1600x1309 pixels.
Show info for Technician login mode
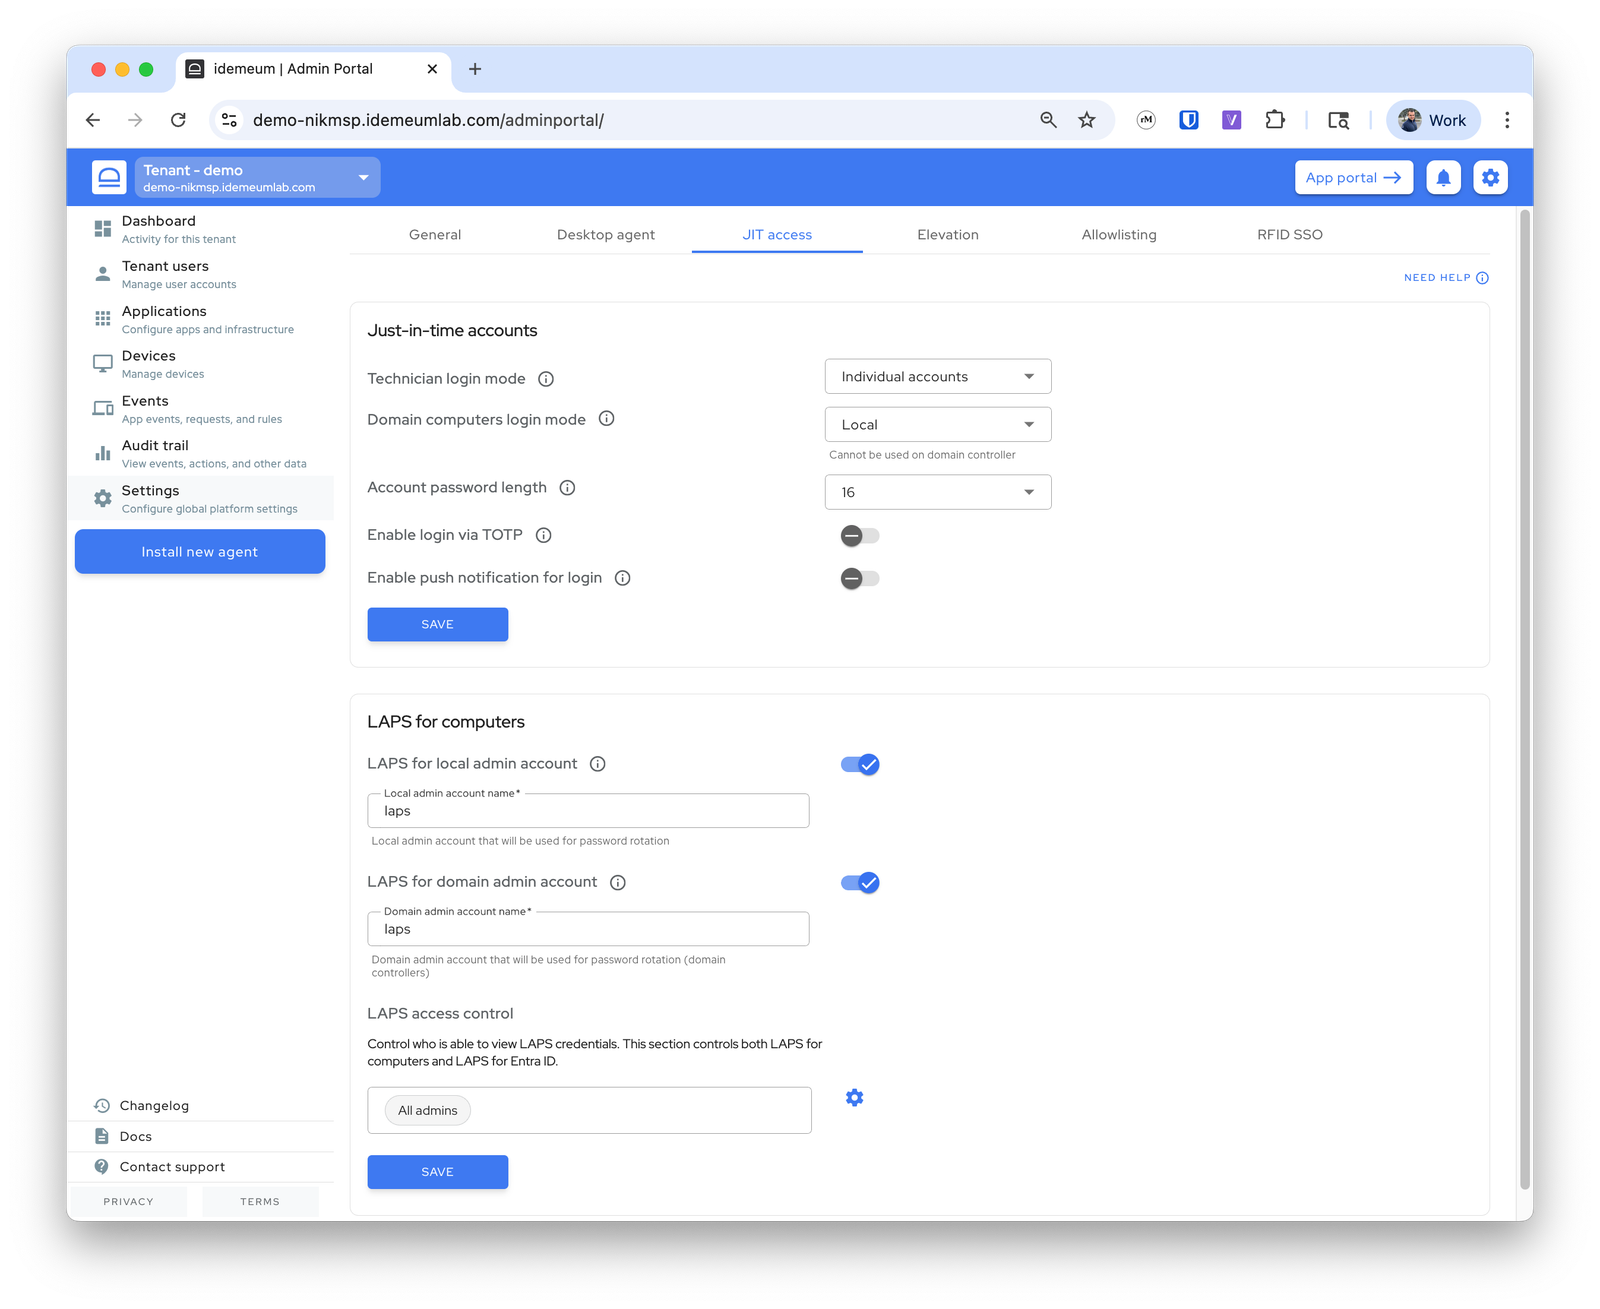[x=546, y=379]
